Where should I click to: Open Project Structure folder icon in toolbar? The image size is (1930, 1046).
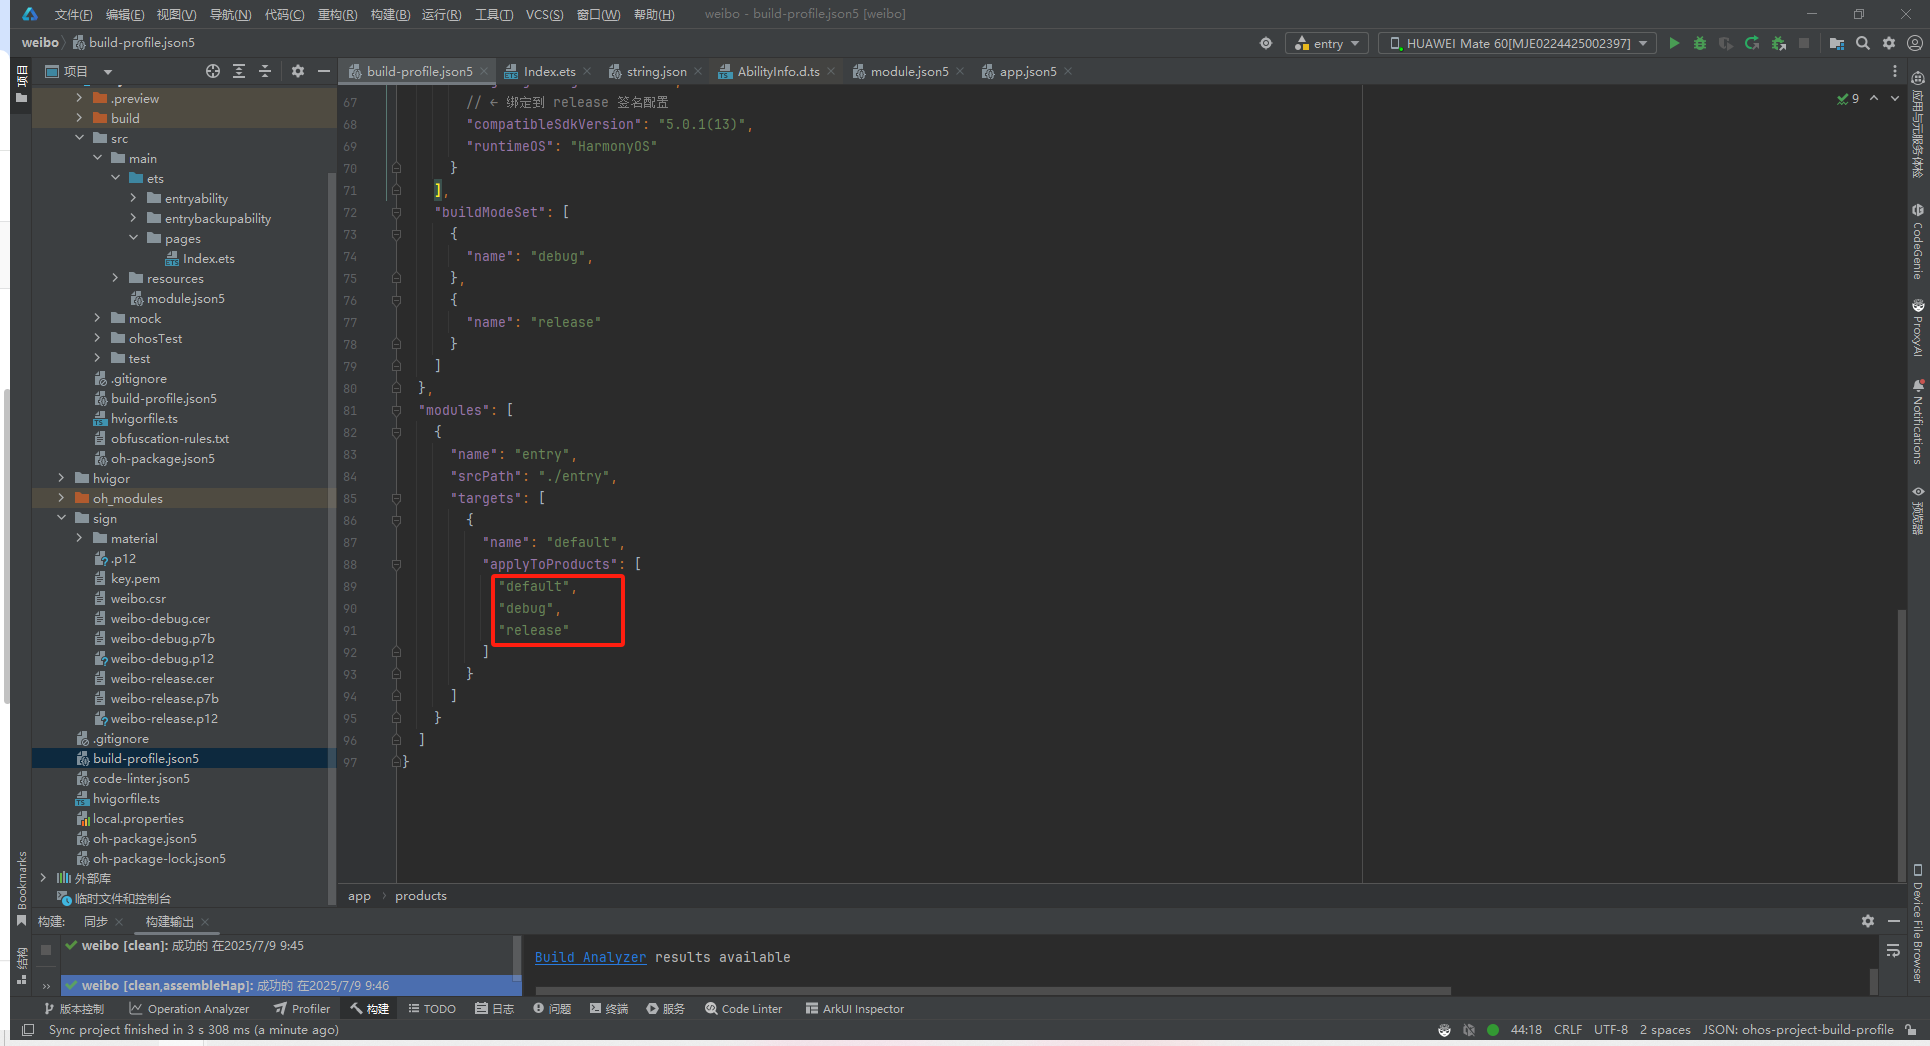click(x=1837, y=43)
